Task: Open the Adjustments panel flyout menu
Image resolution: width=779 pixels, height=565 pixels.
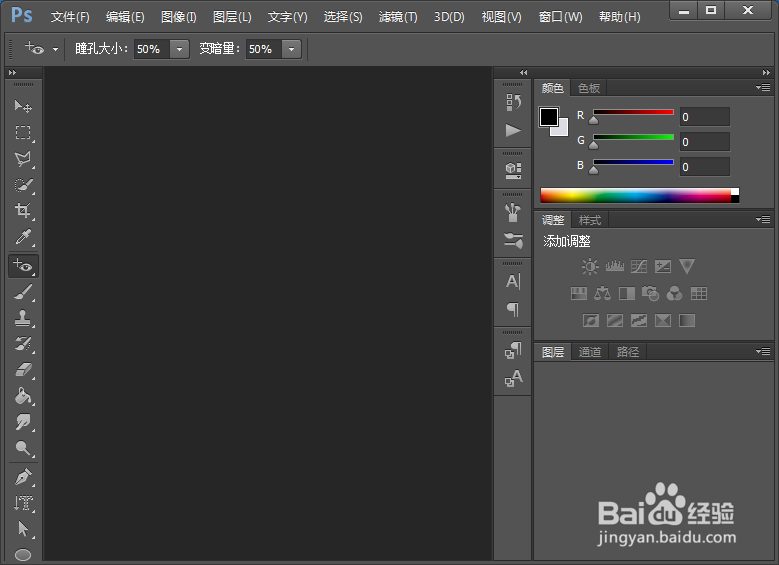Action: (763, 219)
